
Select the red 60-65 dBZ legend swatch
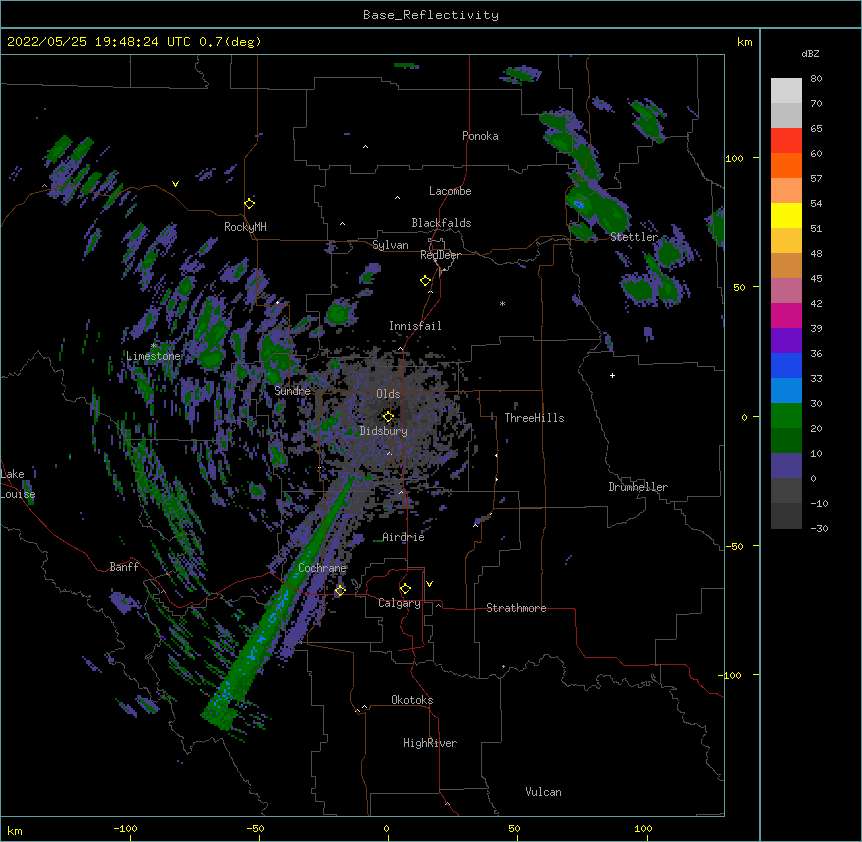coord(786,141)
